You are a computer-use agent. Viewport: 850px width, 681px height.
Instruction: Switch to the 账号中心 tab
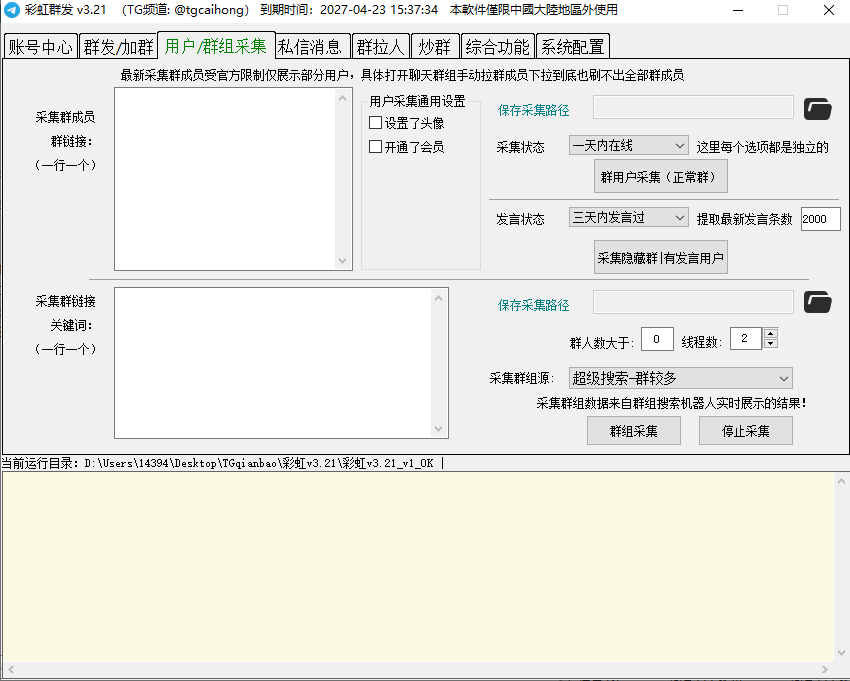[40, 47]
